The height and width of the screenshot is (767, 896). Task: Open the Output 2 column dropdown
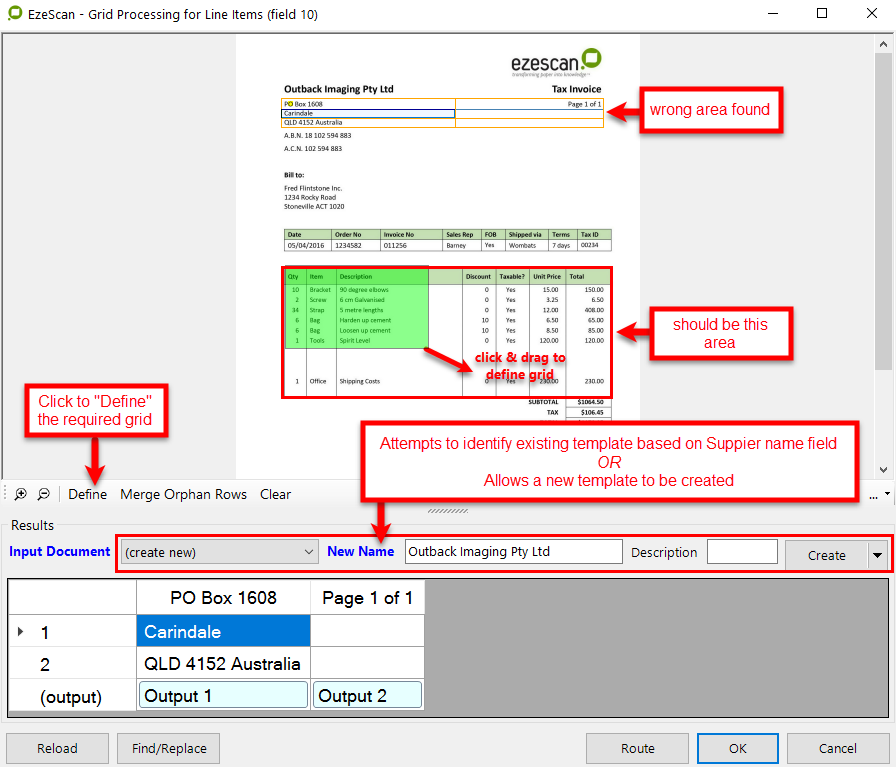367,696
